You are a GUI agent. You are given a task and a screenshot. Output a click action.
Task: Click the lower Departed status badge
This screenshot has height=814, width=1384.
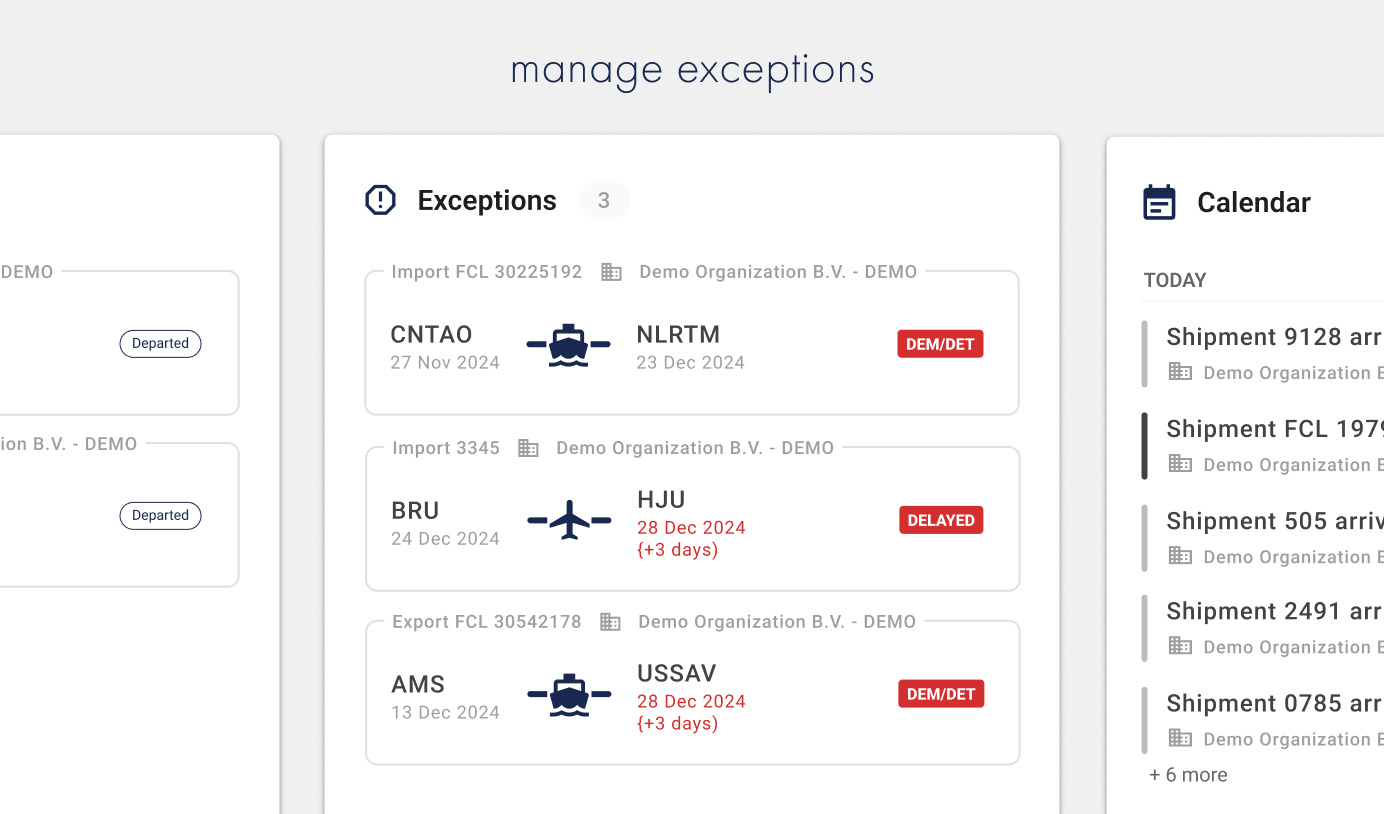[x=160, y=515]
